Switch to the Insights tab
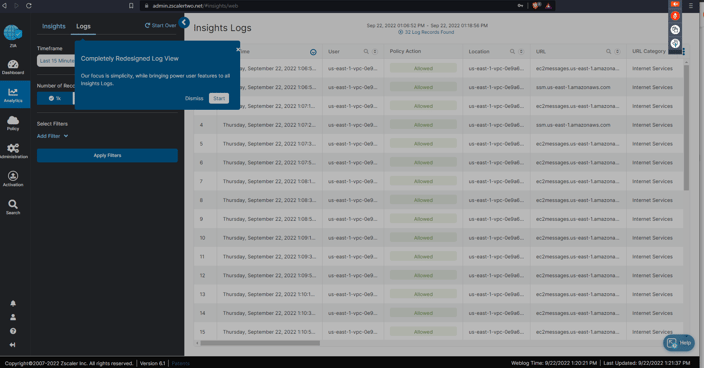This screenshot has width=704, height=368. (x=54, y=26)
